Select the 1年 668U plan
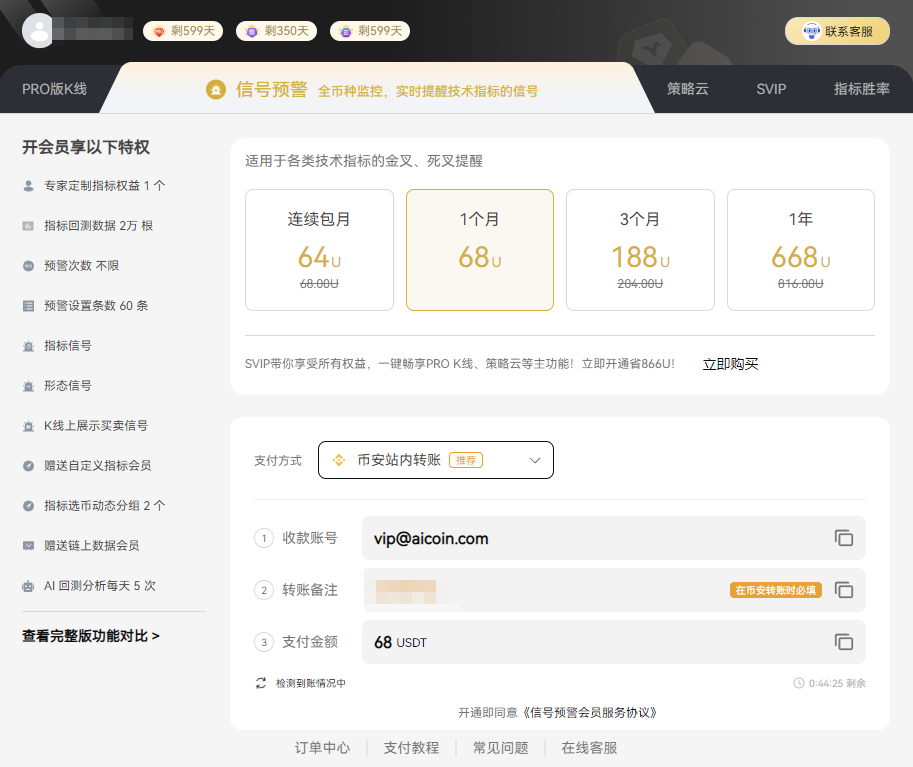 800,250
